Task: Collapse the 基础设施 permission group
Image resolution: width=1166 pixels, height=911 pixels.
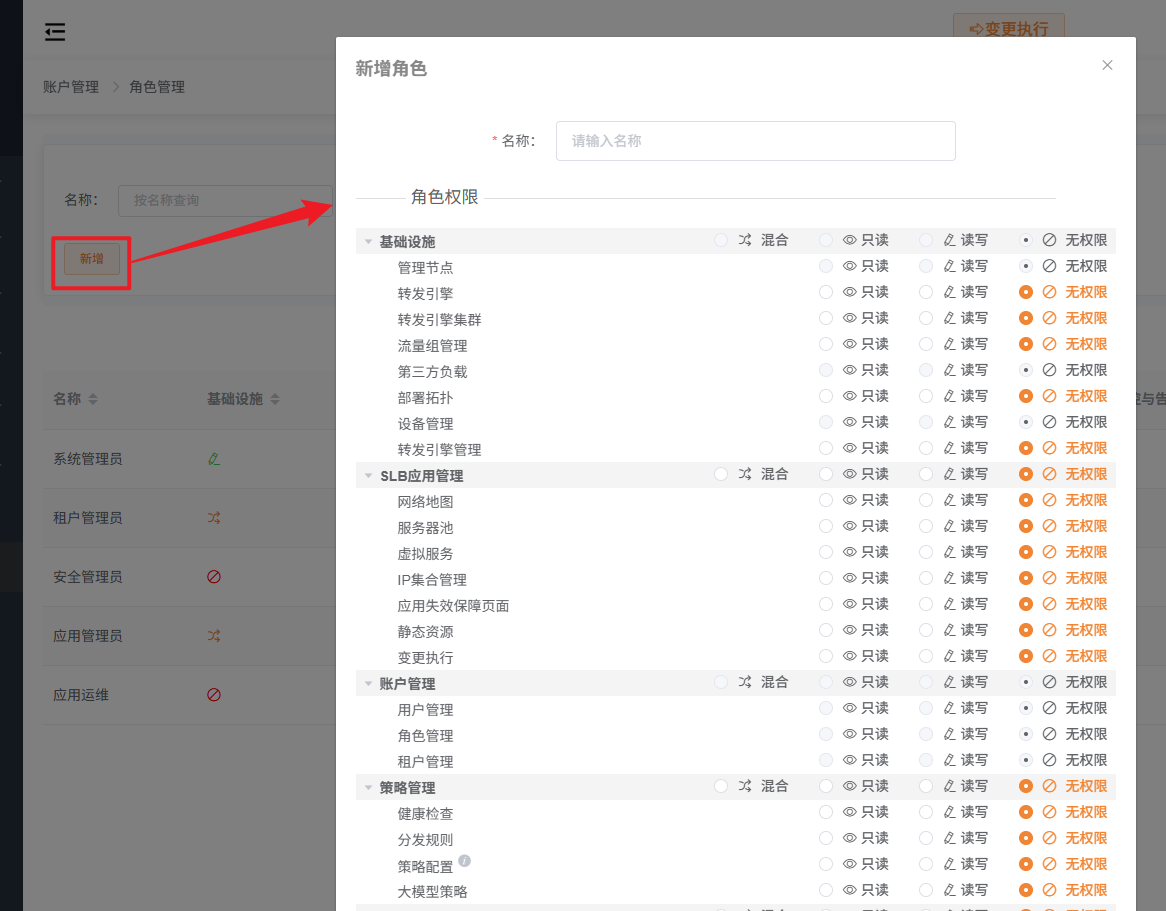Action: tap(368, 242)
